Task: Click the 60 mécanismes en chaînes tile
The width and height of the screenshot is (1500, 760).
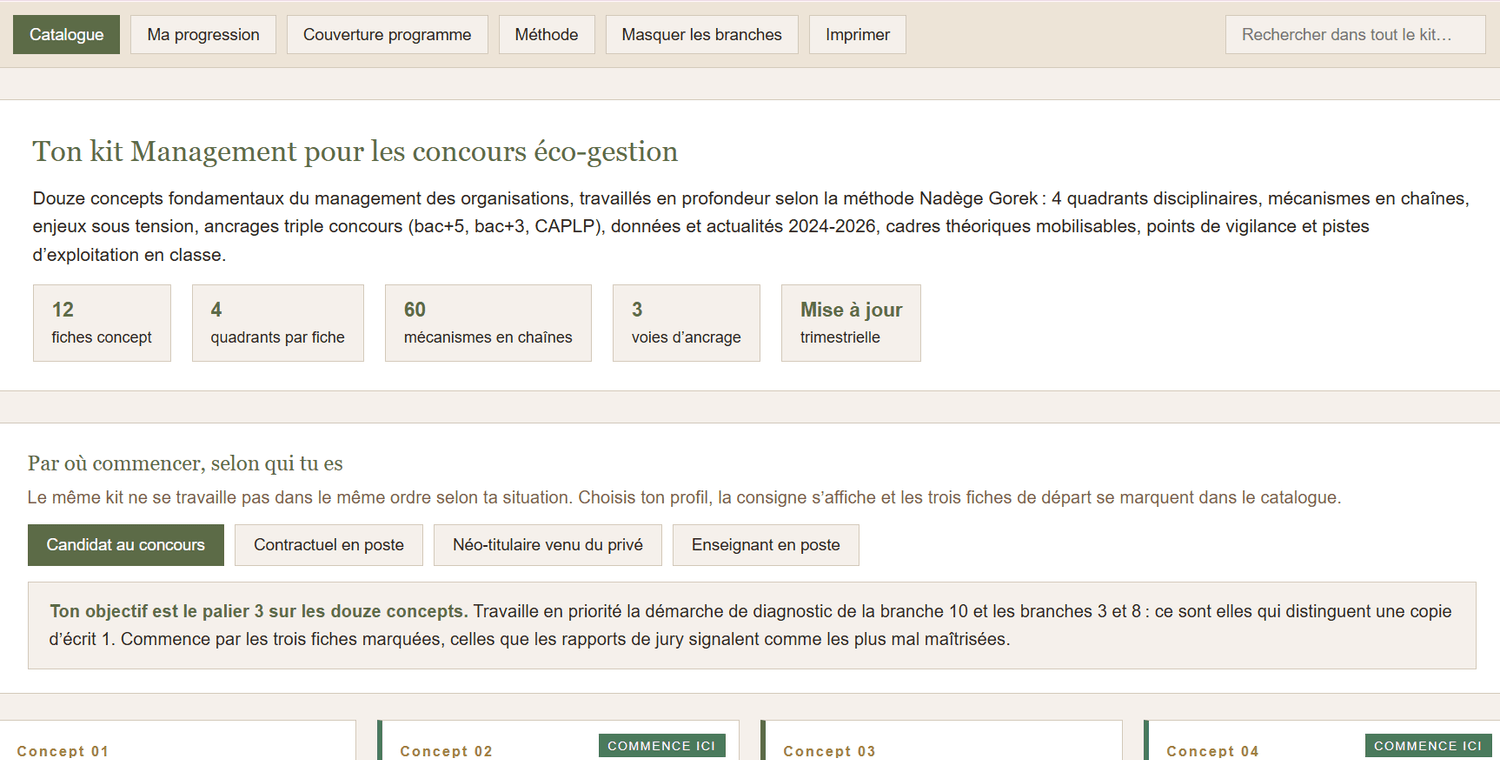Action: 488,323
